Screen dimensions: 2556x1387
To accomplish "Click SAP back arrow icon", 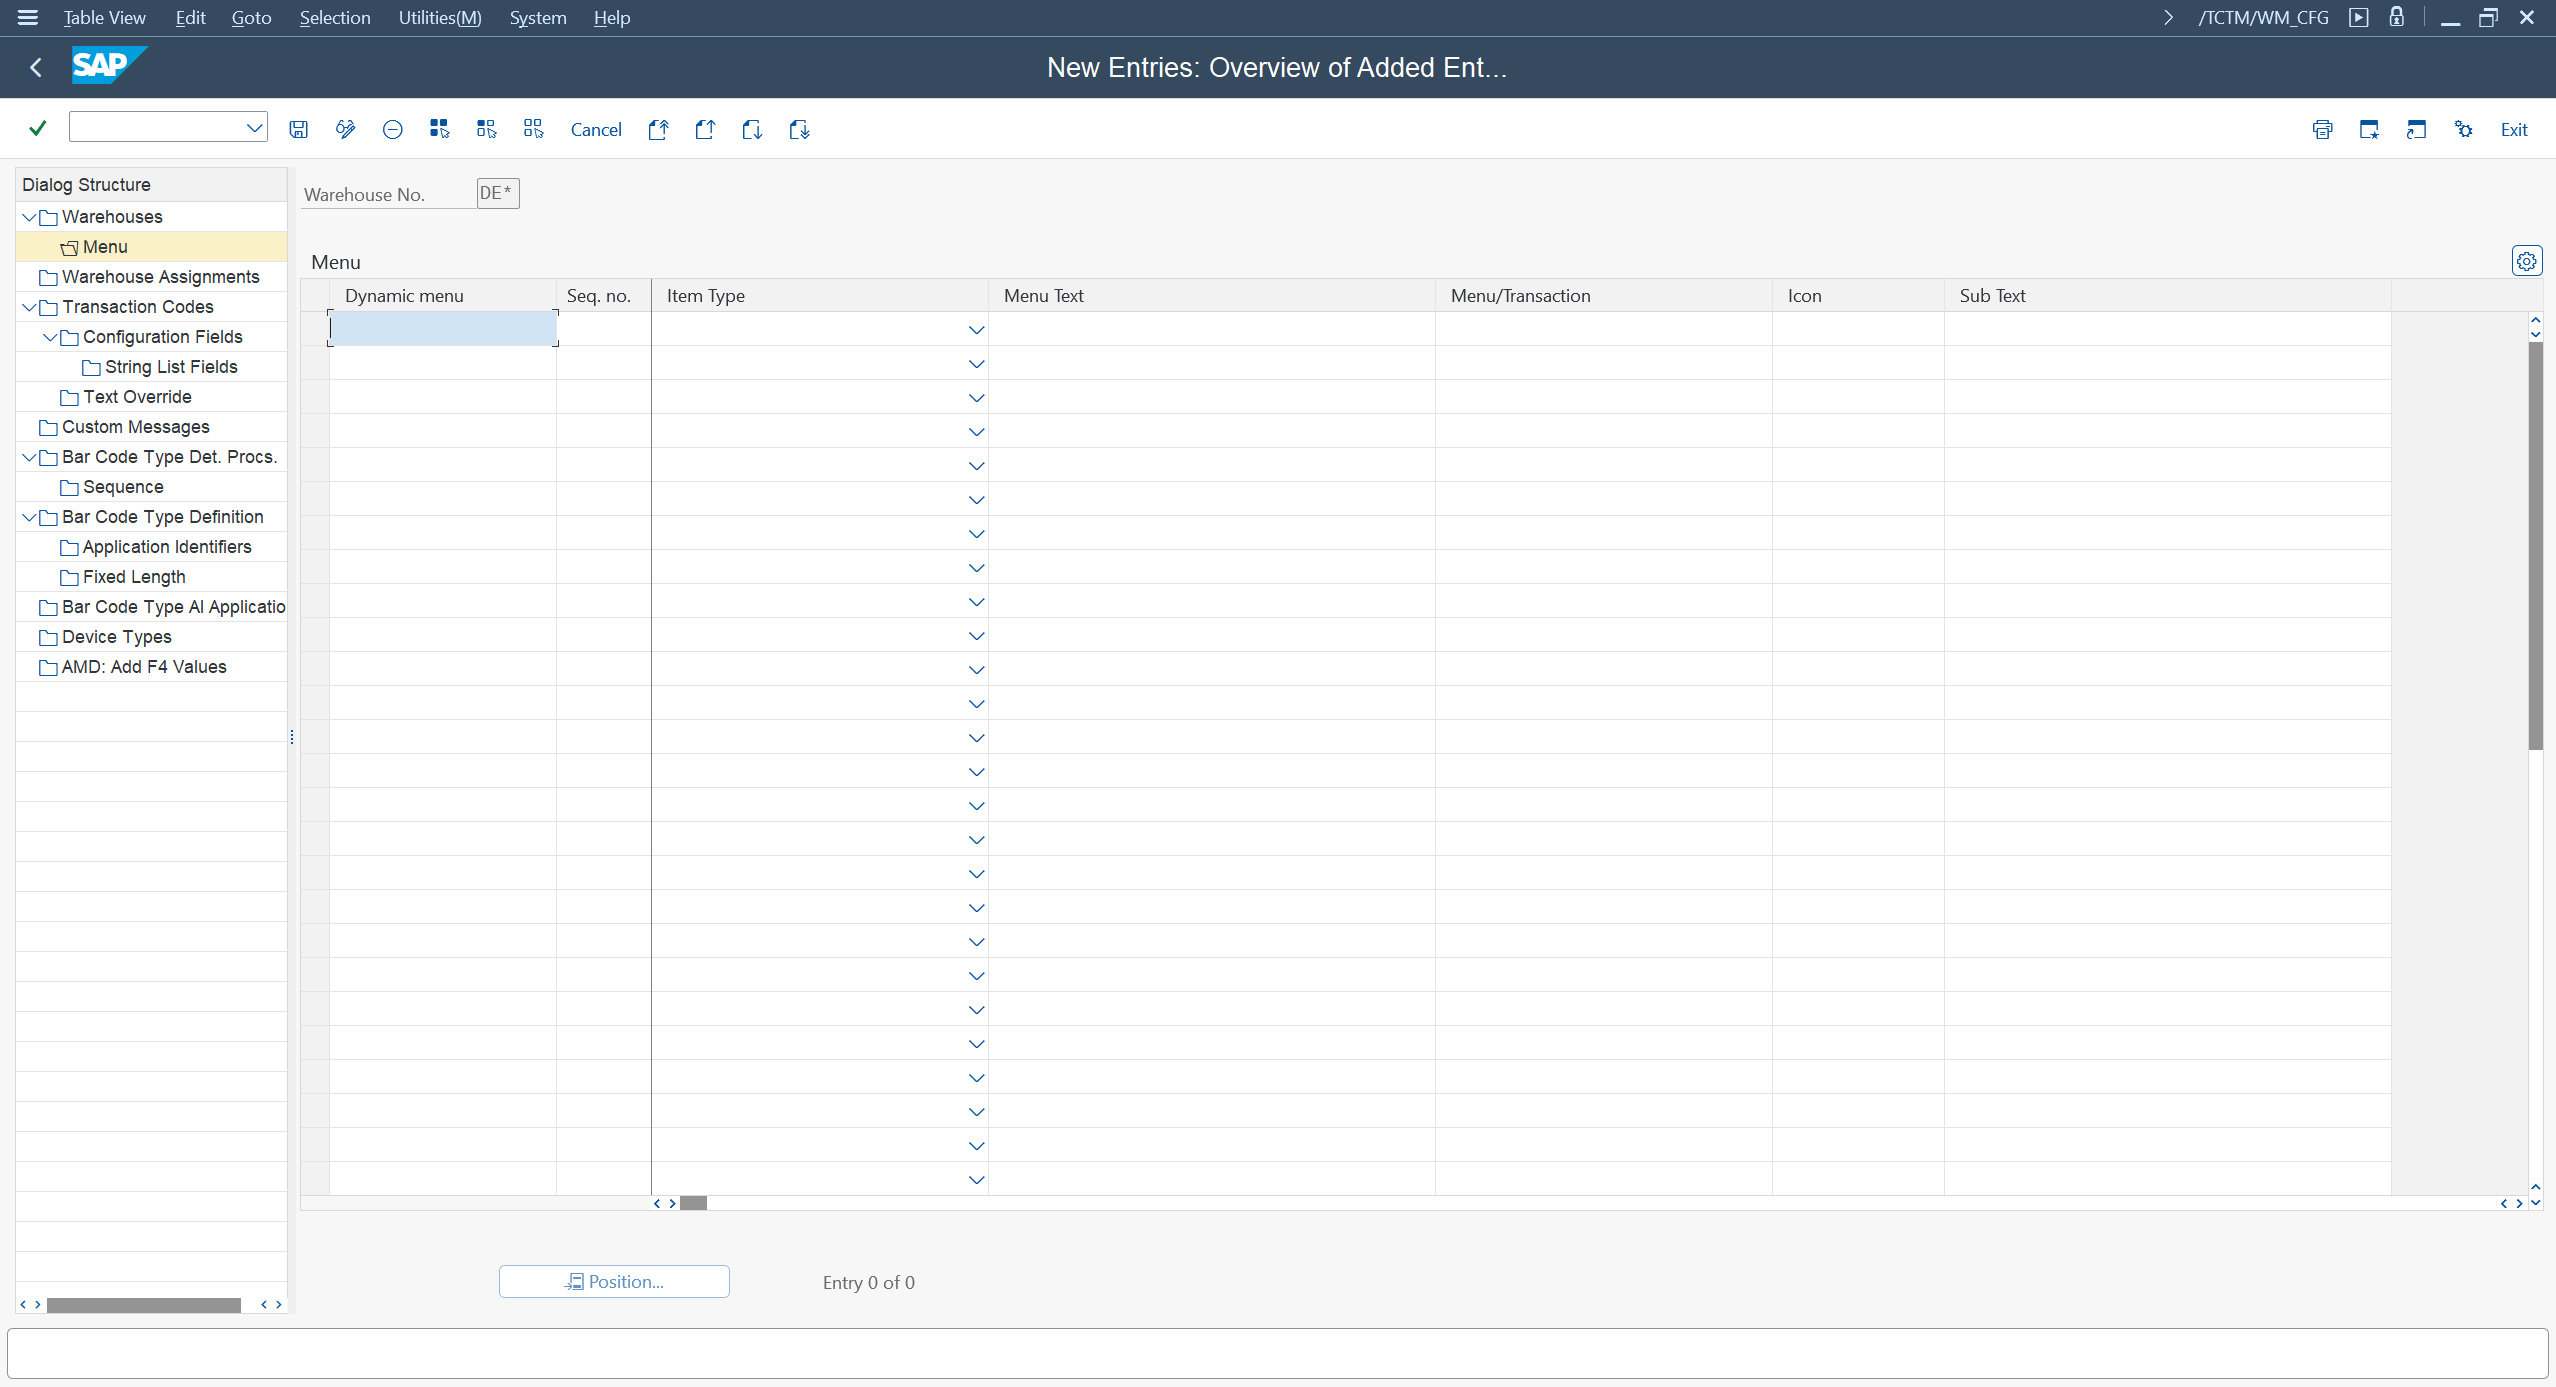I will click(36, 67).
